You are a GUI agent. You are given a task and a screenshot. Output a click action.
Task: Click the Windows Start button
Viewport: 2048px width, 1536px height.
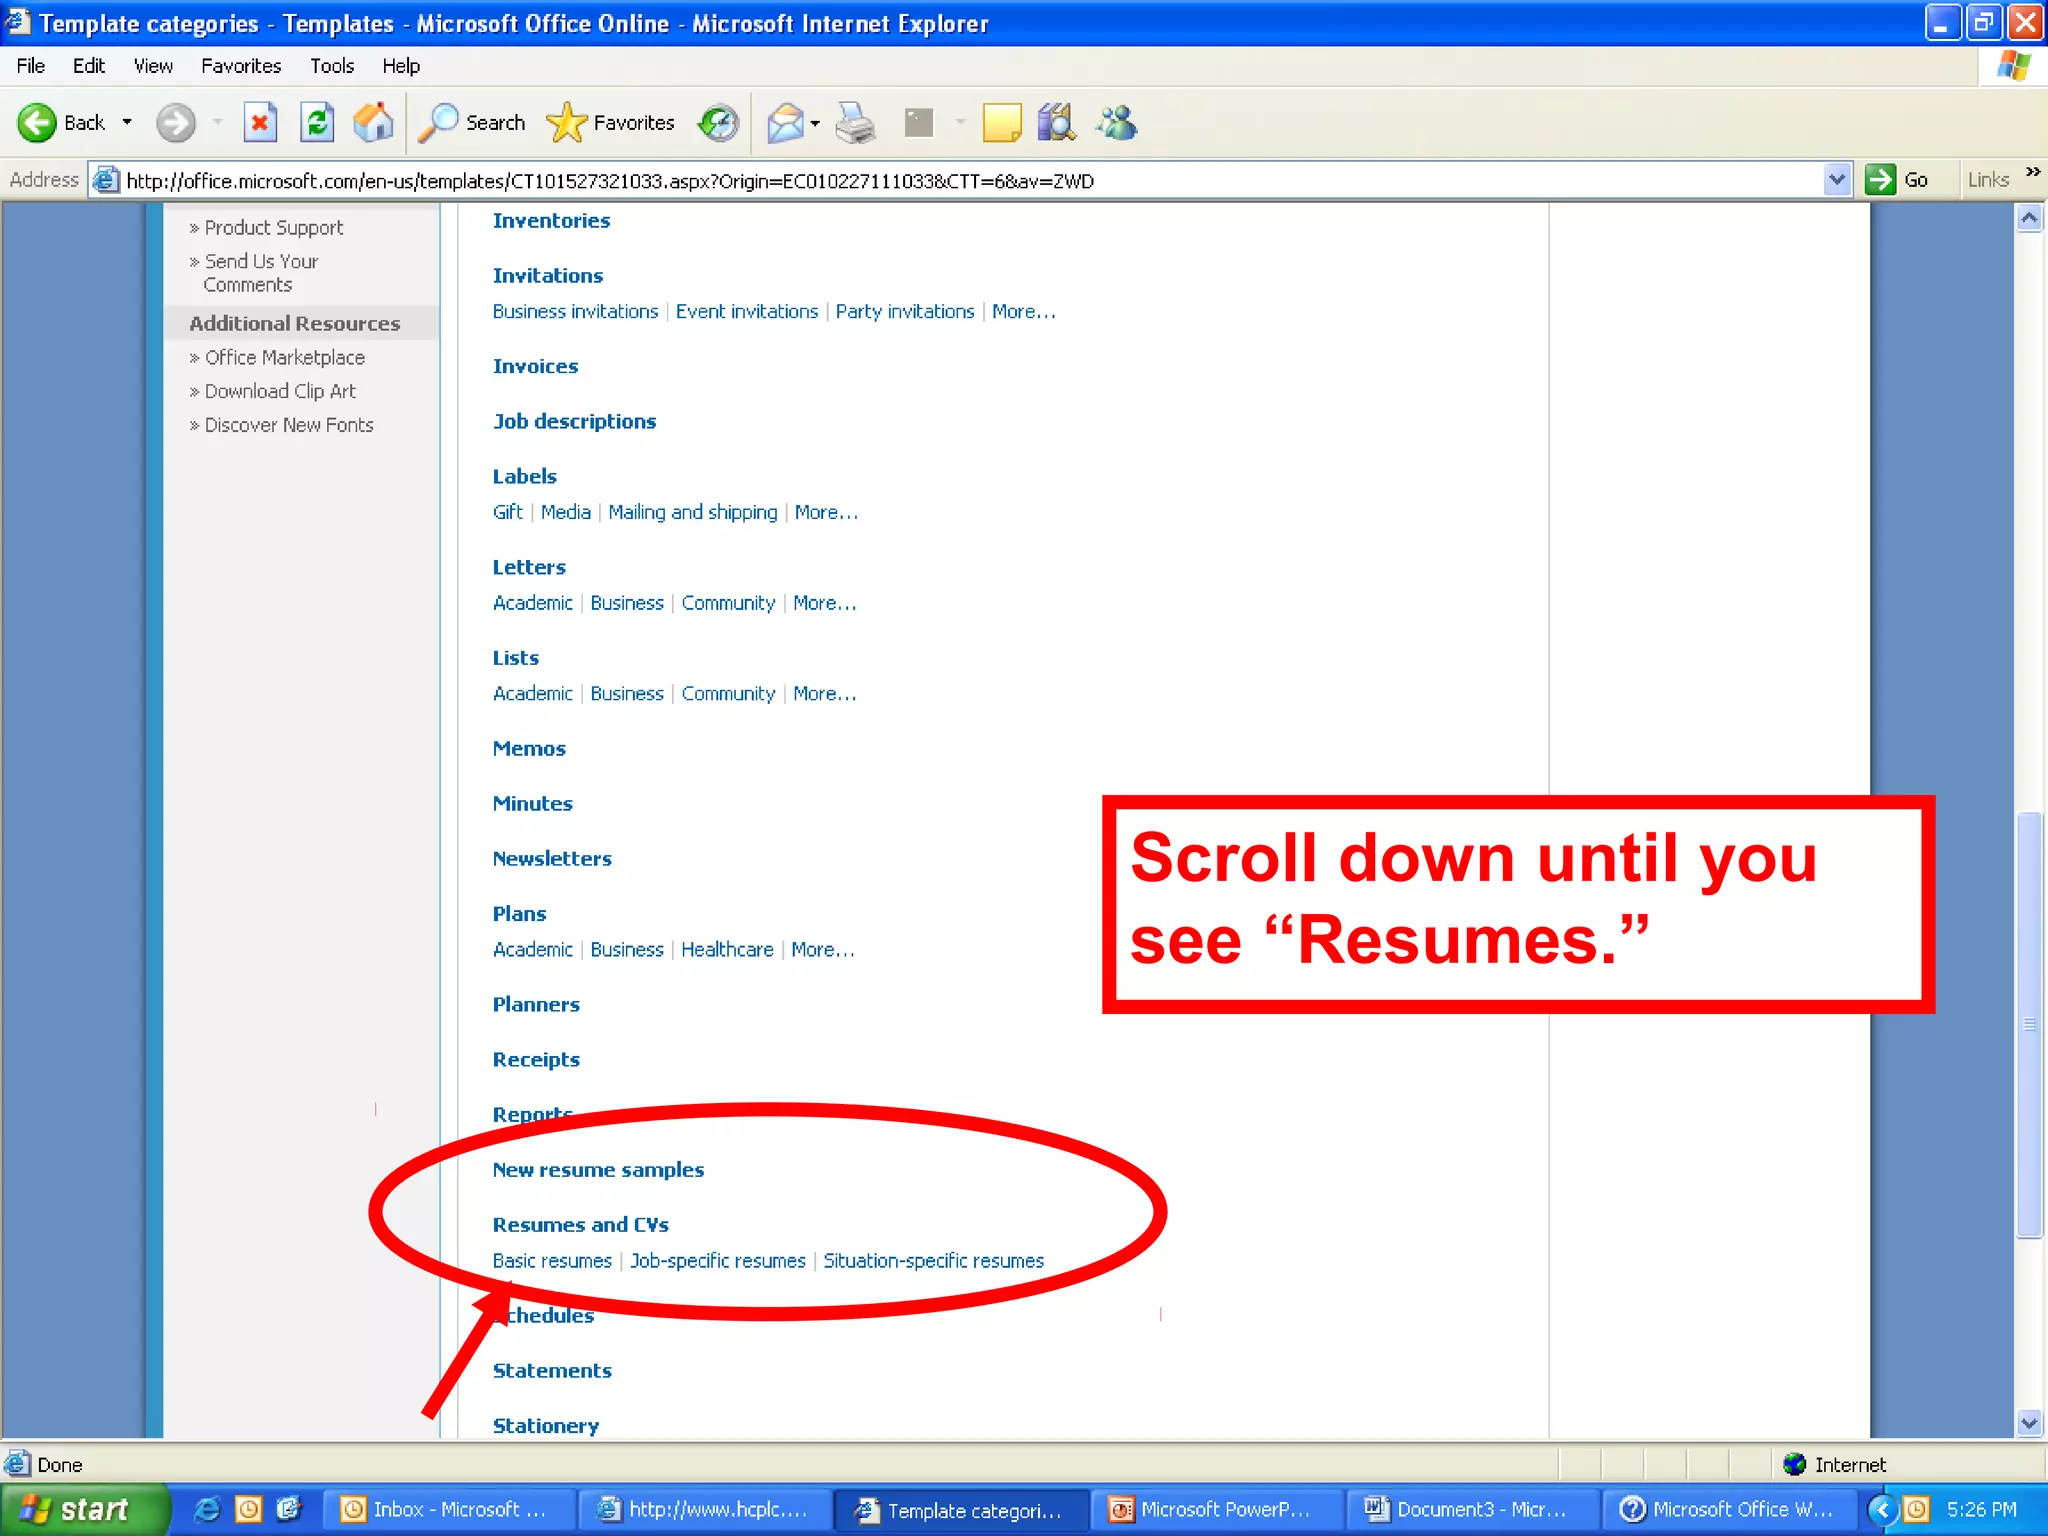tap(84, 1509)
